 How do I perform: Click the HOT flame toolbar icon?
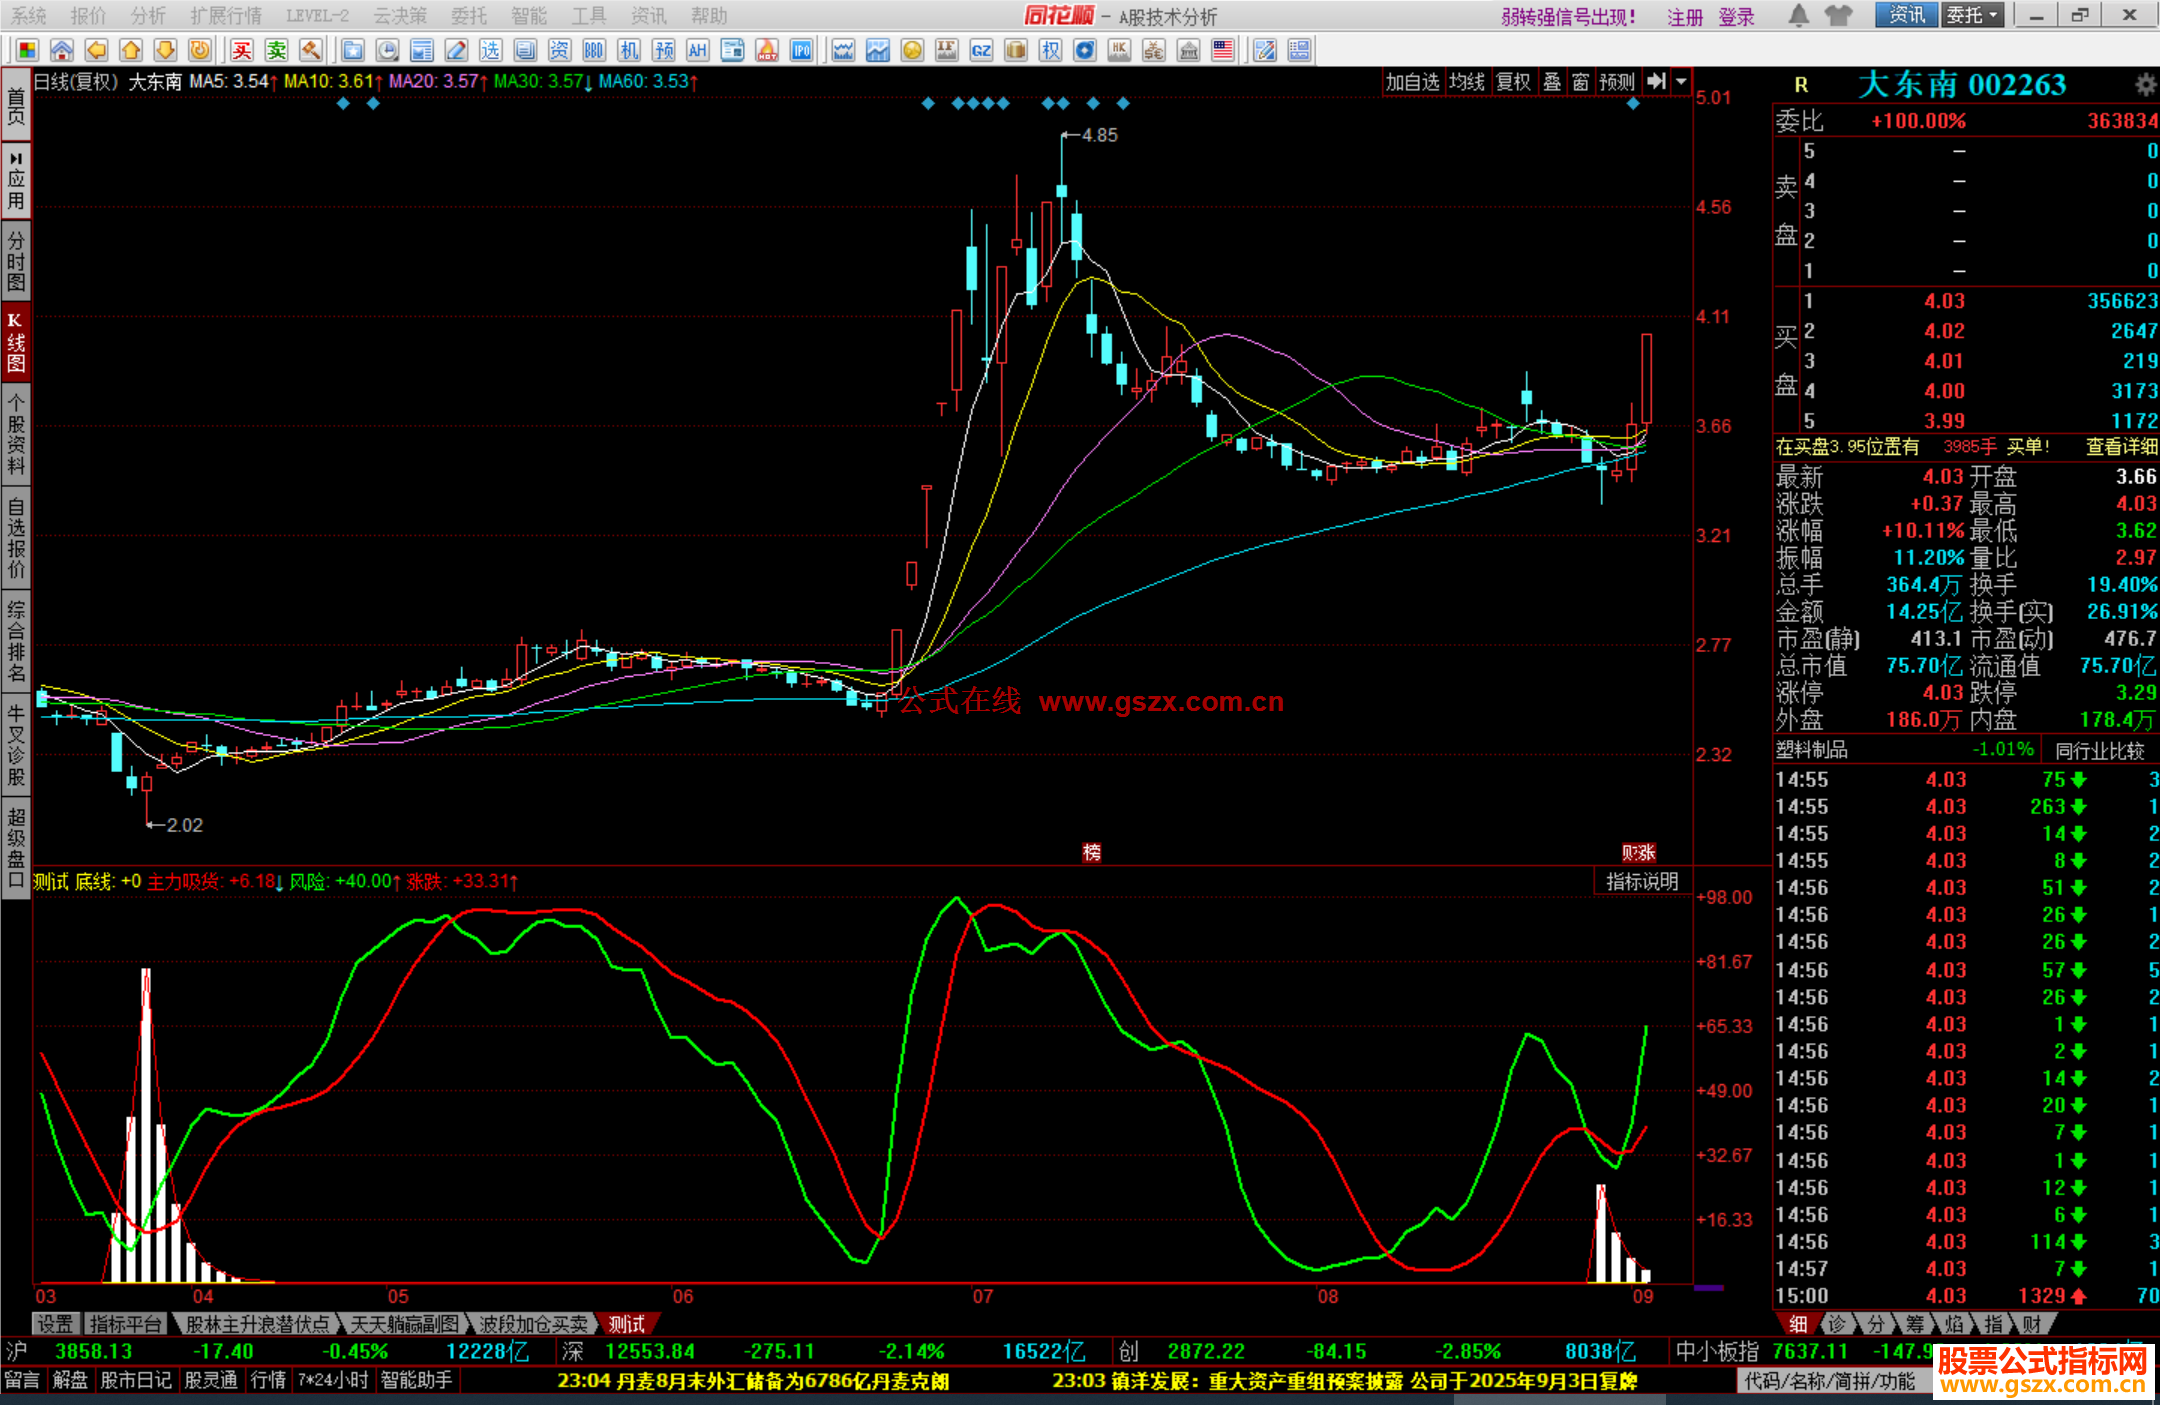pos(767,50)
